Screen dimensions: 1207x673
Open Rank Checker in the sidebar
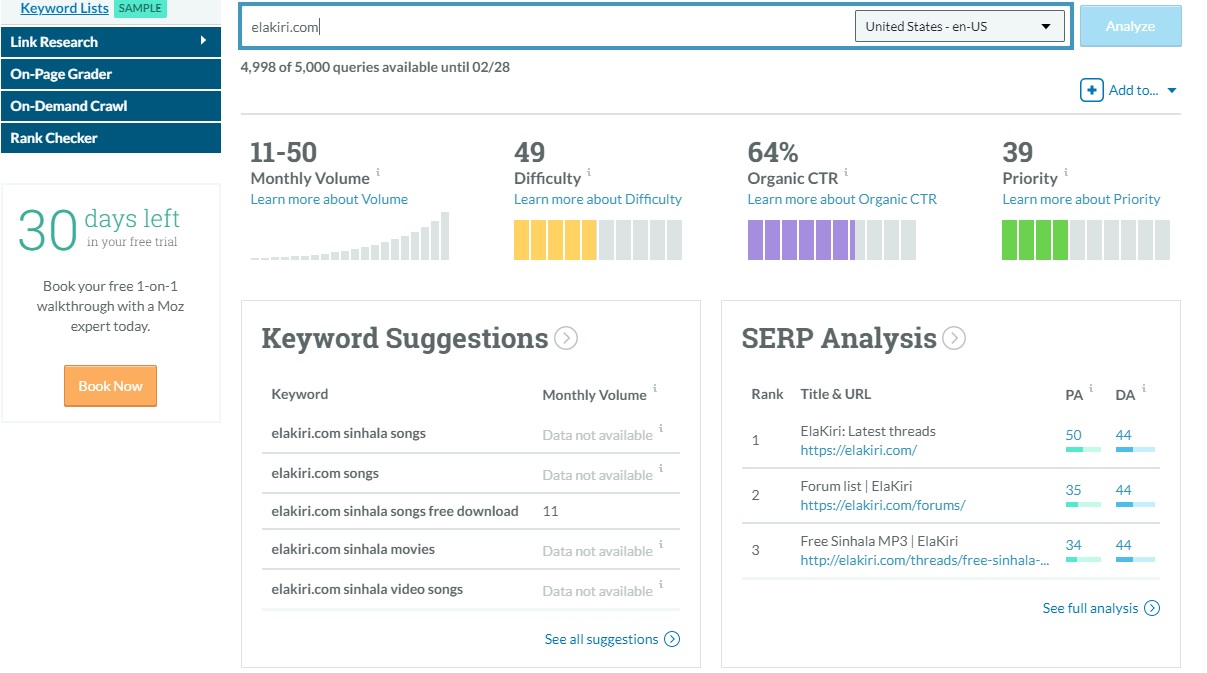[110, 138]
